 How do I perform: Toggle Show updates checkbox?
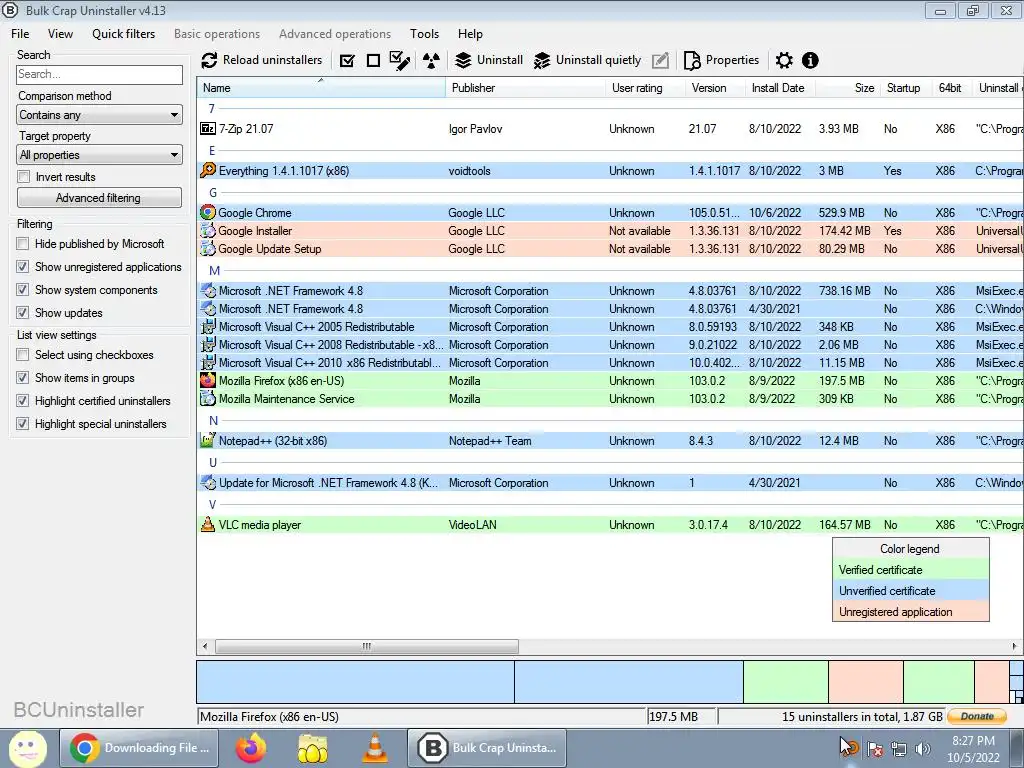coord(23,312)
